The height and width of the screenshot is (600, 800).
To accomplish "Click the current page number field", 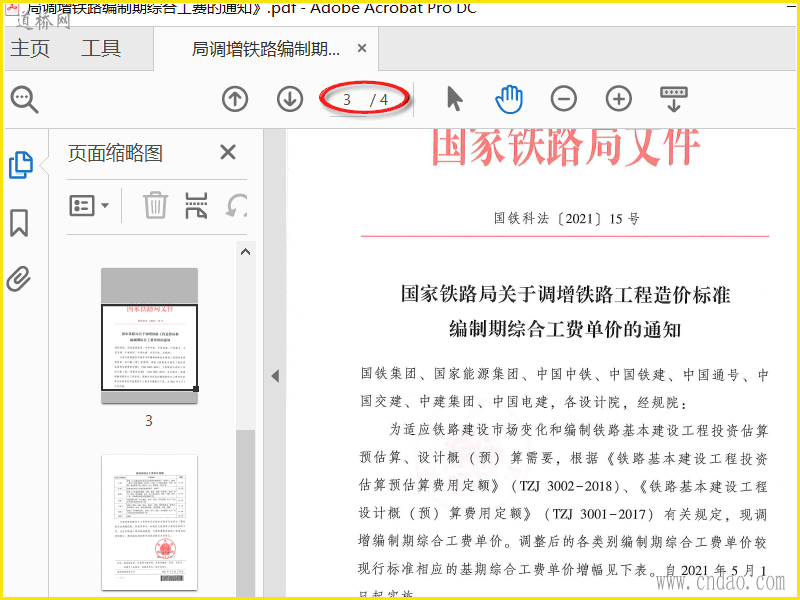I will click(x=347, y=99).
